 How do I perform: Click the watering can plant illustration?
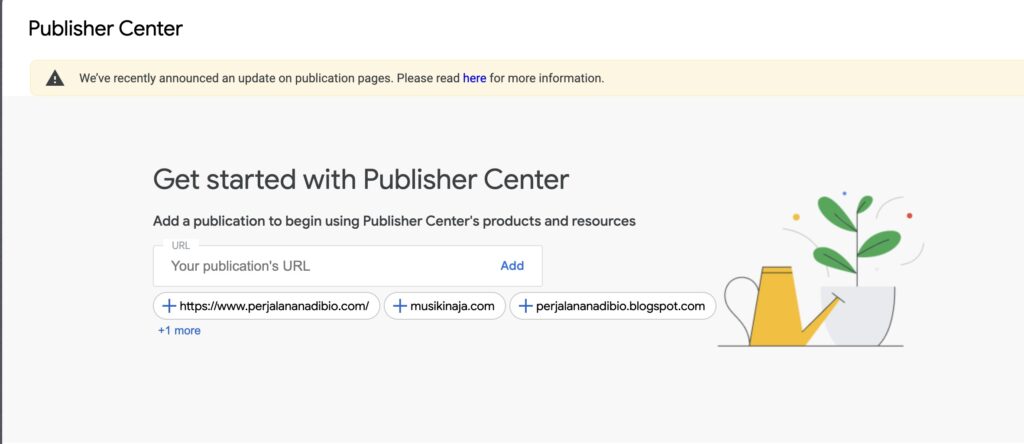tap(821, 270)
